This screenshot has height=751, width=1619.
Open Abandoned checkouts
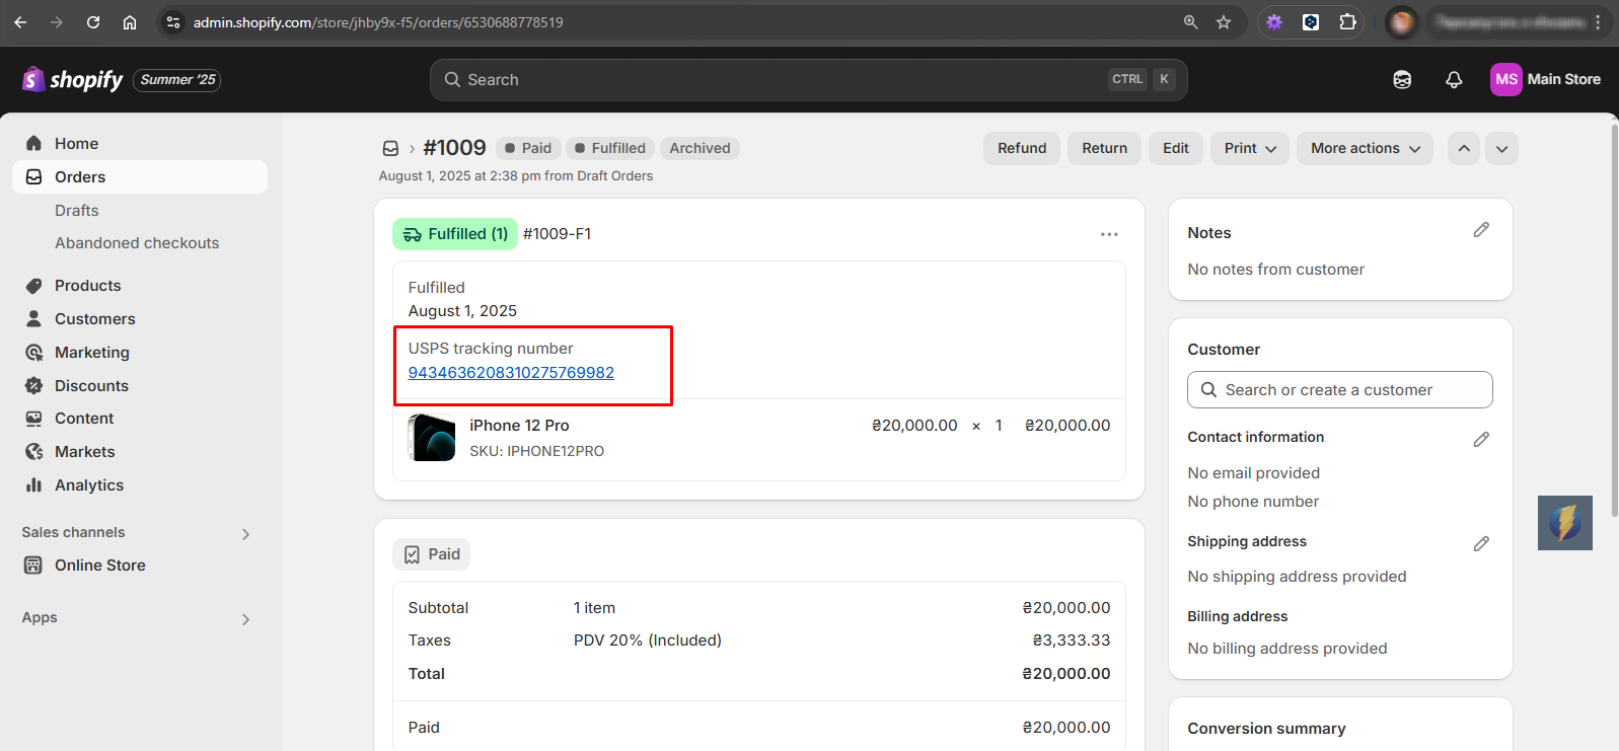137,243
